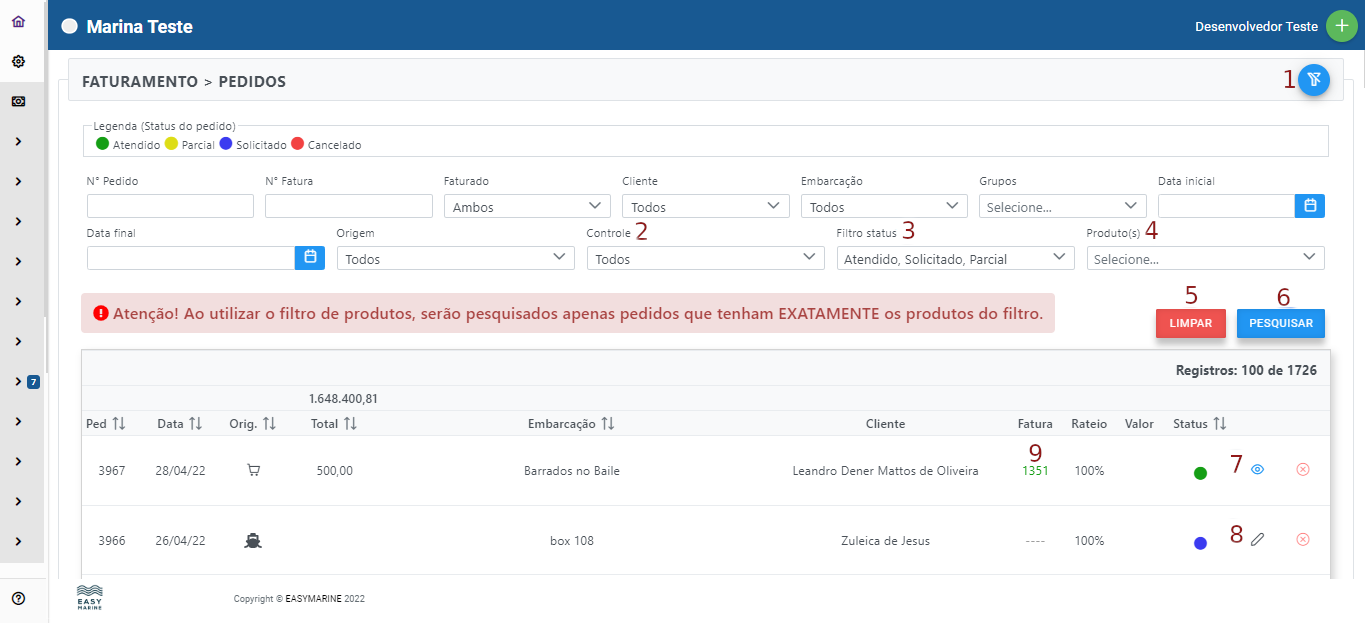This screenshot has width=1365, height=623.
Task: Open the Cliente dropdown
Action: [x=705, y=206]
